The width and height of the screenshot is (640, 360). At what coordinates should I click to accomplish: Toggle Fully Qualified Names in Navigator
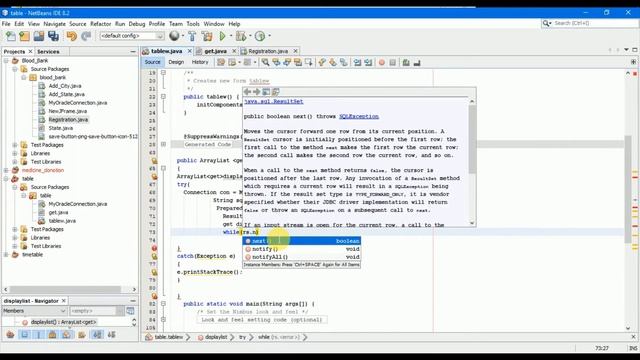pyautogui.click(x=82, y=335)
